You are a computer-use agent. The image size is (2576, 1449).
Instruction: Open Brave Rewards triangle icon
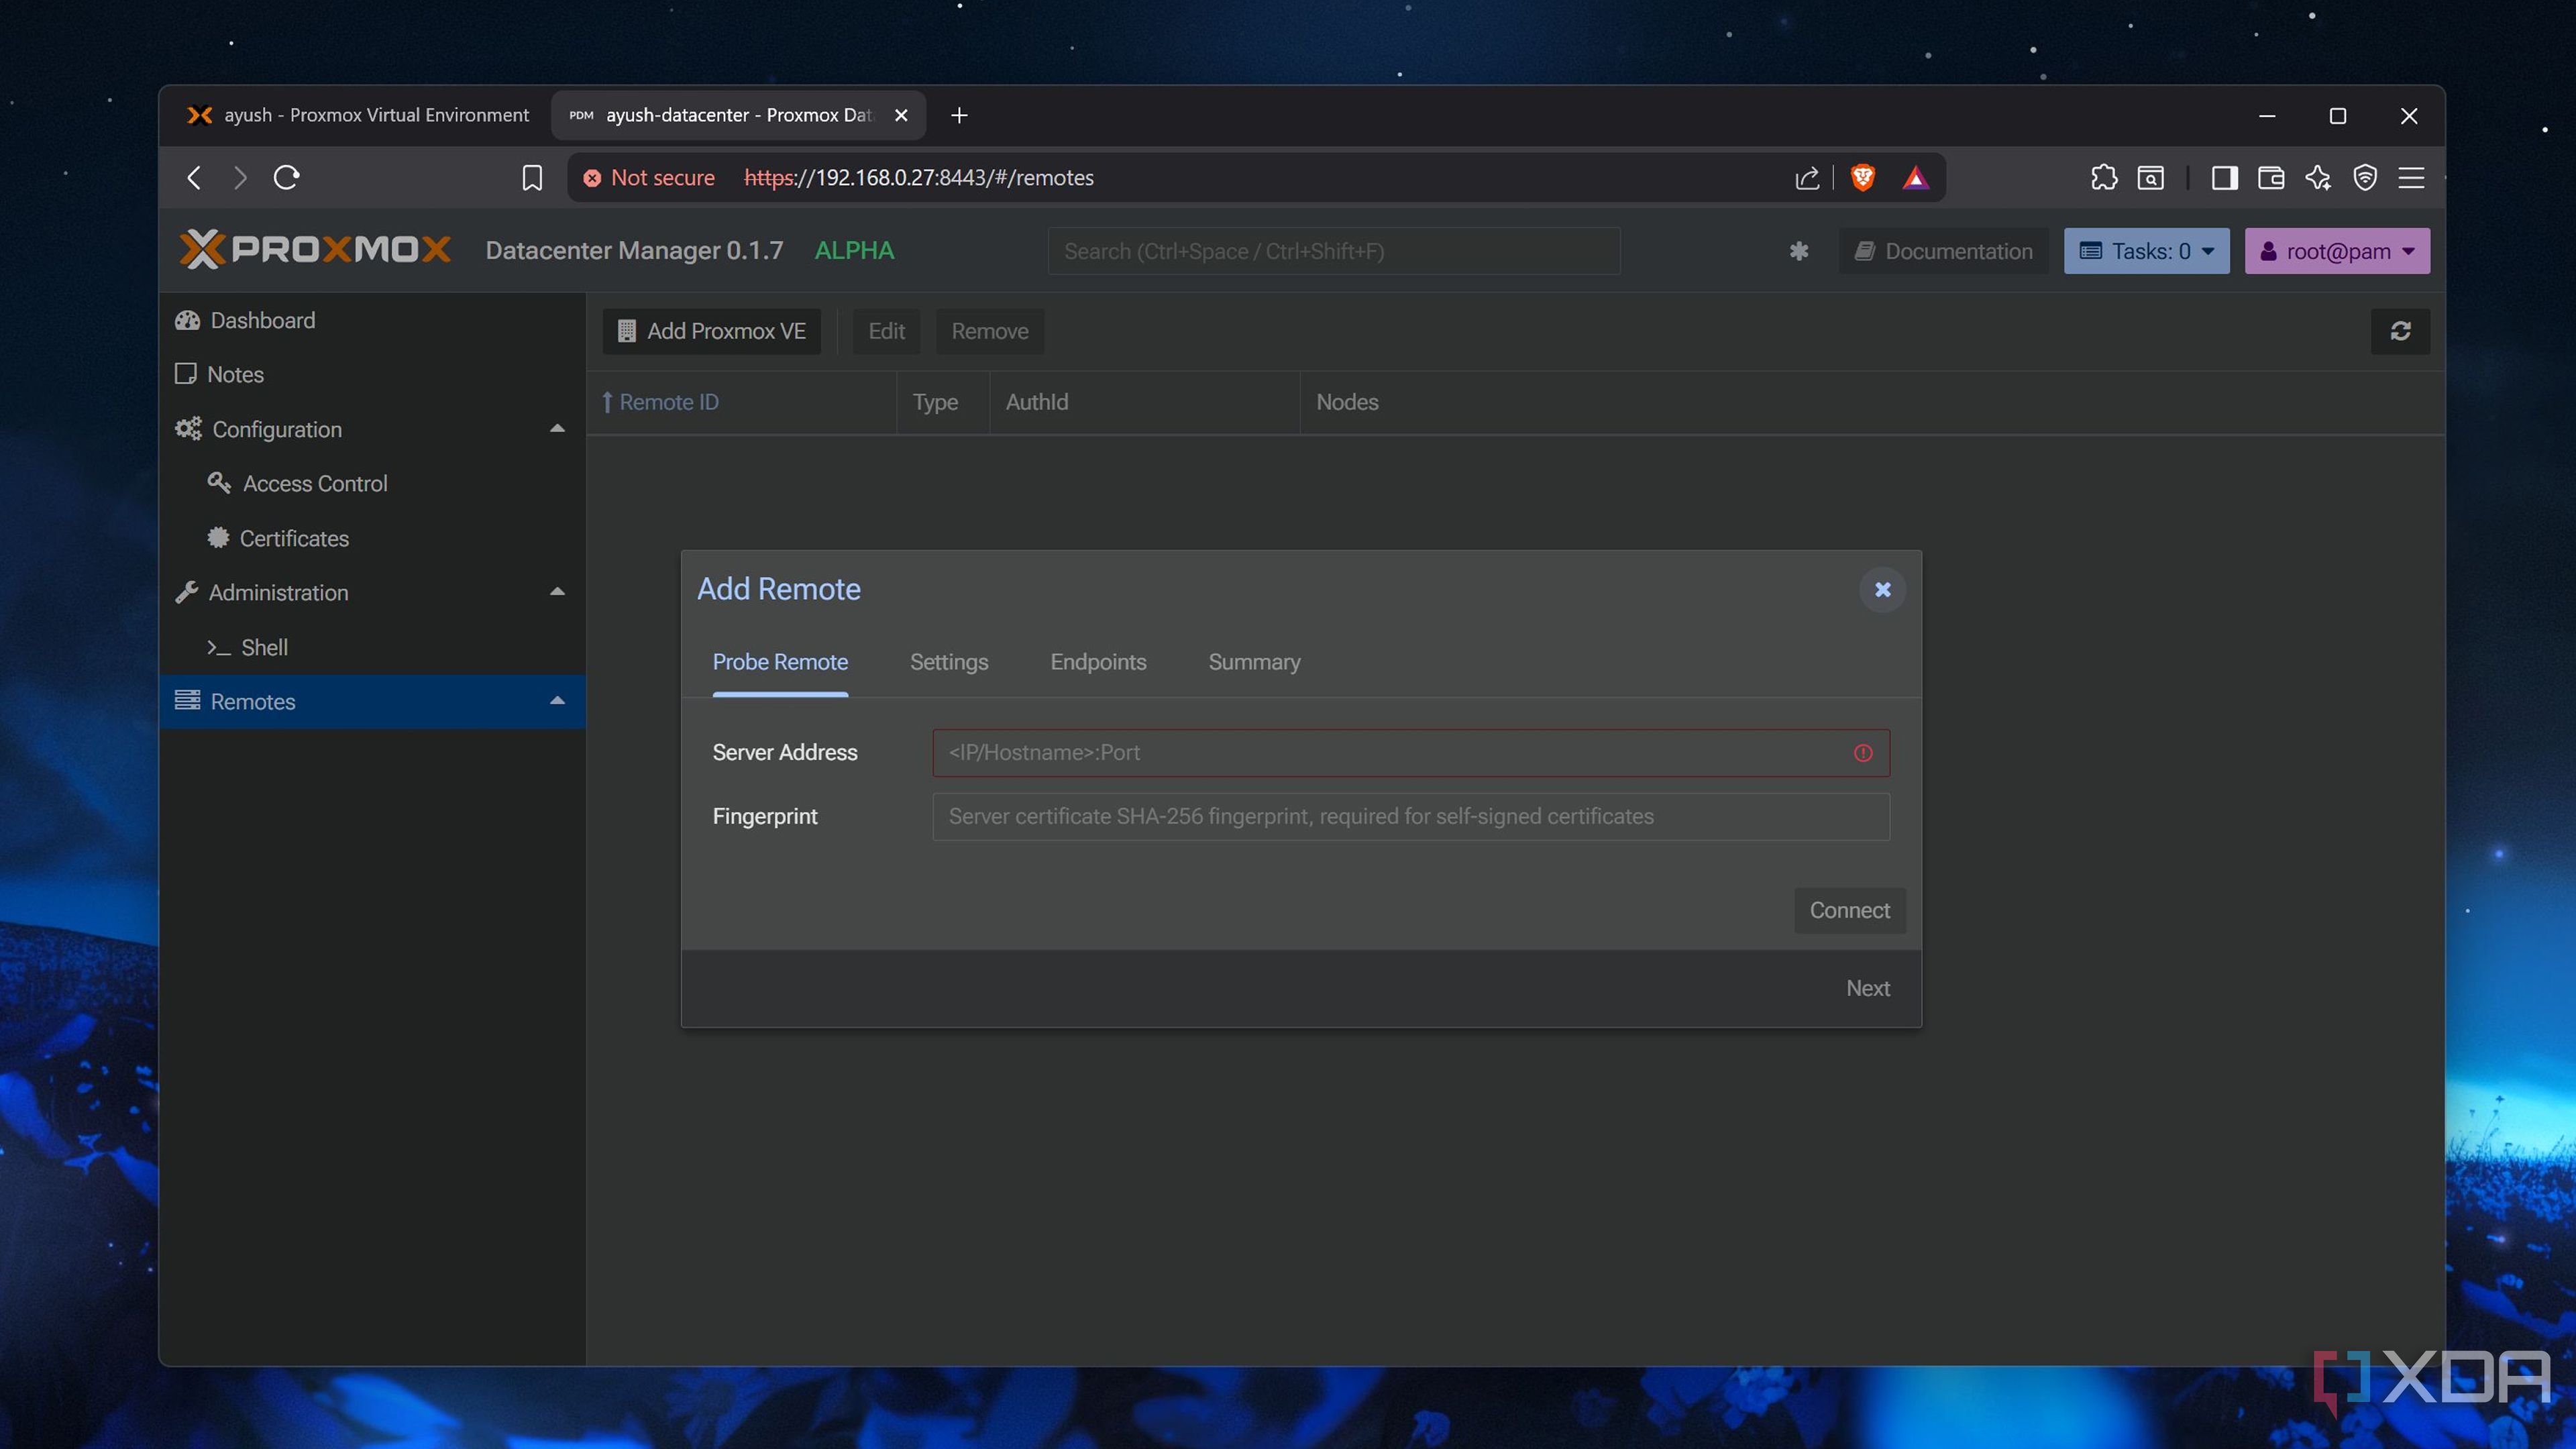pyautogui.click(x=1915, y=178)
